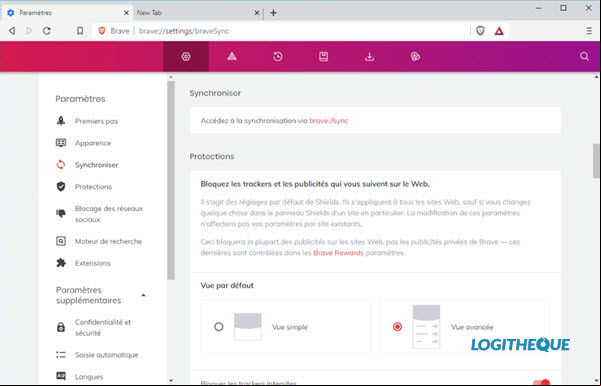Click the lock icon beside Confidentialité et sécurité

coord(61,327)
